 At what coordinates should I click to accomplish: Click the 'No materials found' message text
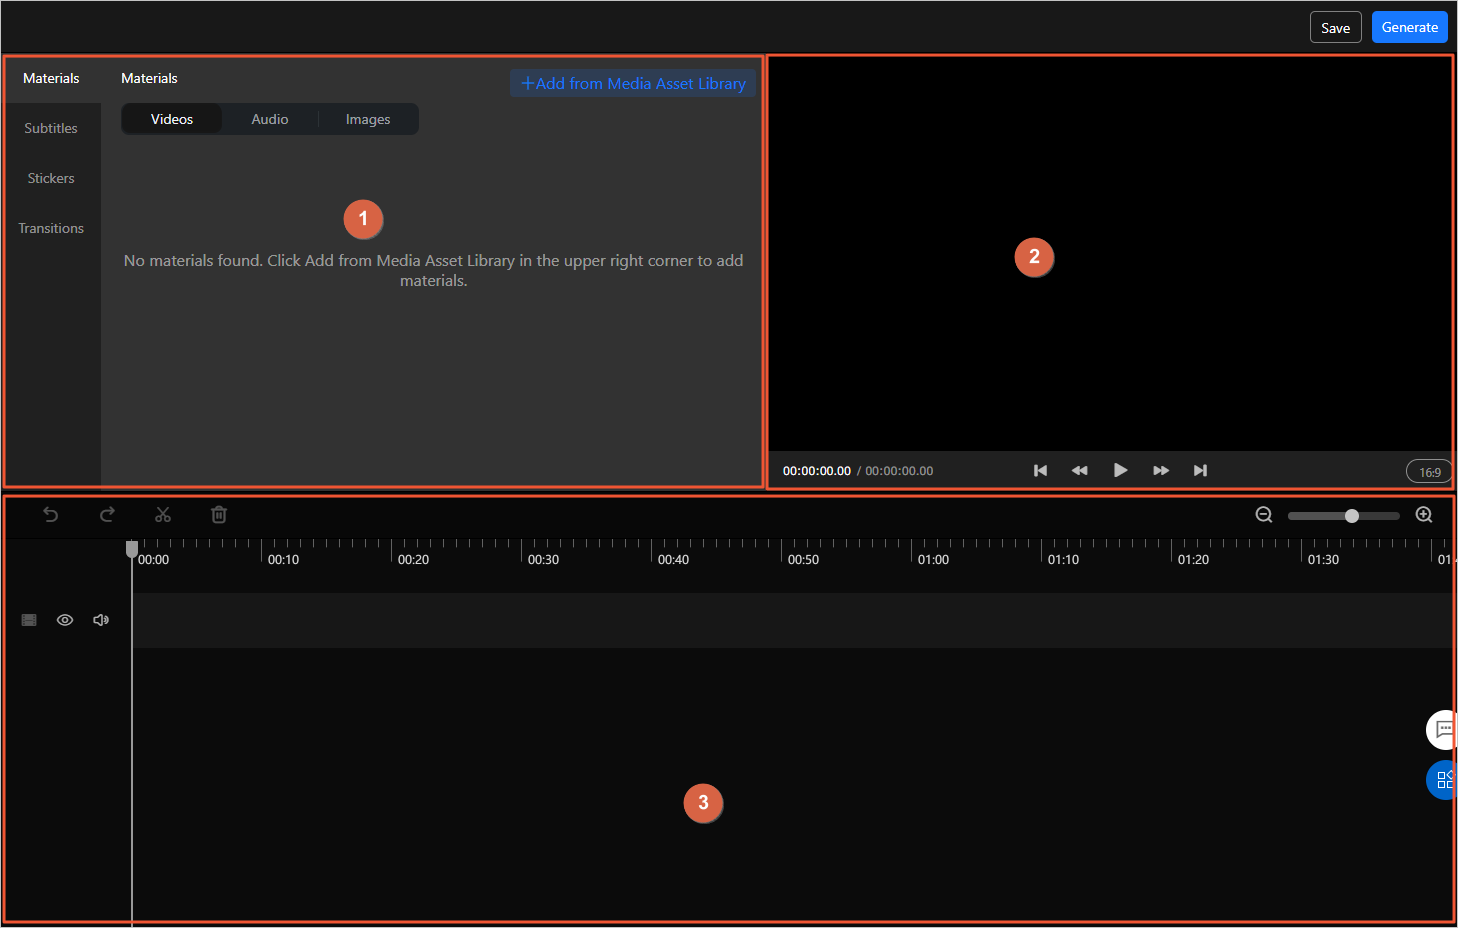coord(433,270)
